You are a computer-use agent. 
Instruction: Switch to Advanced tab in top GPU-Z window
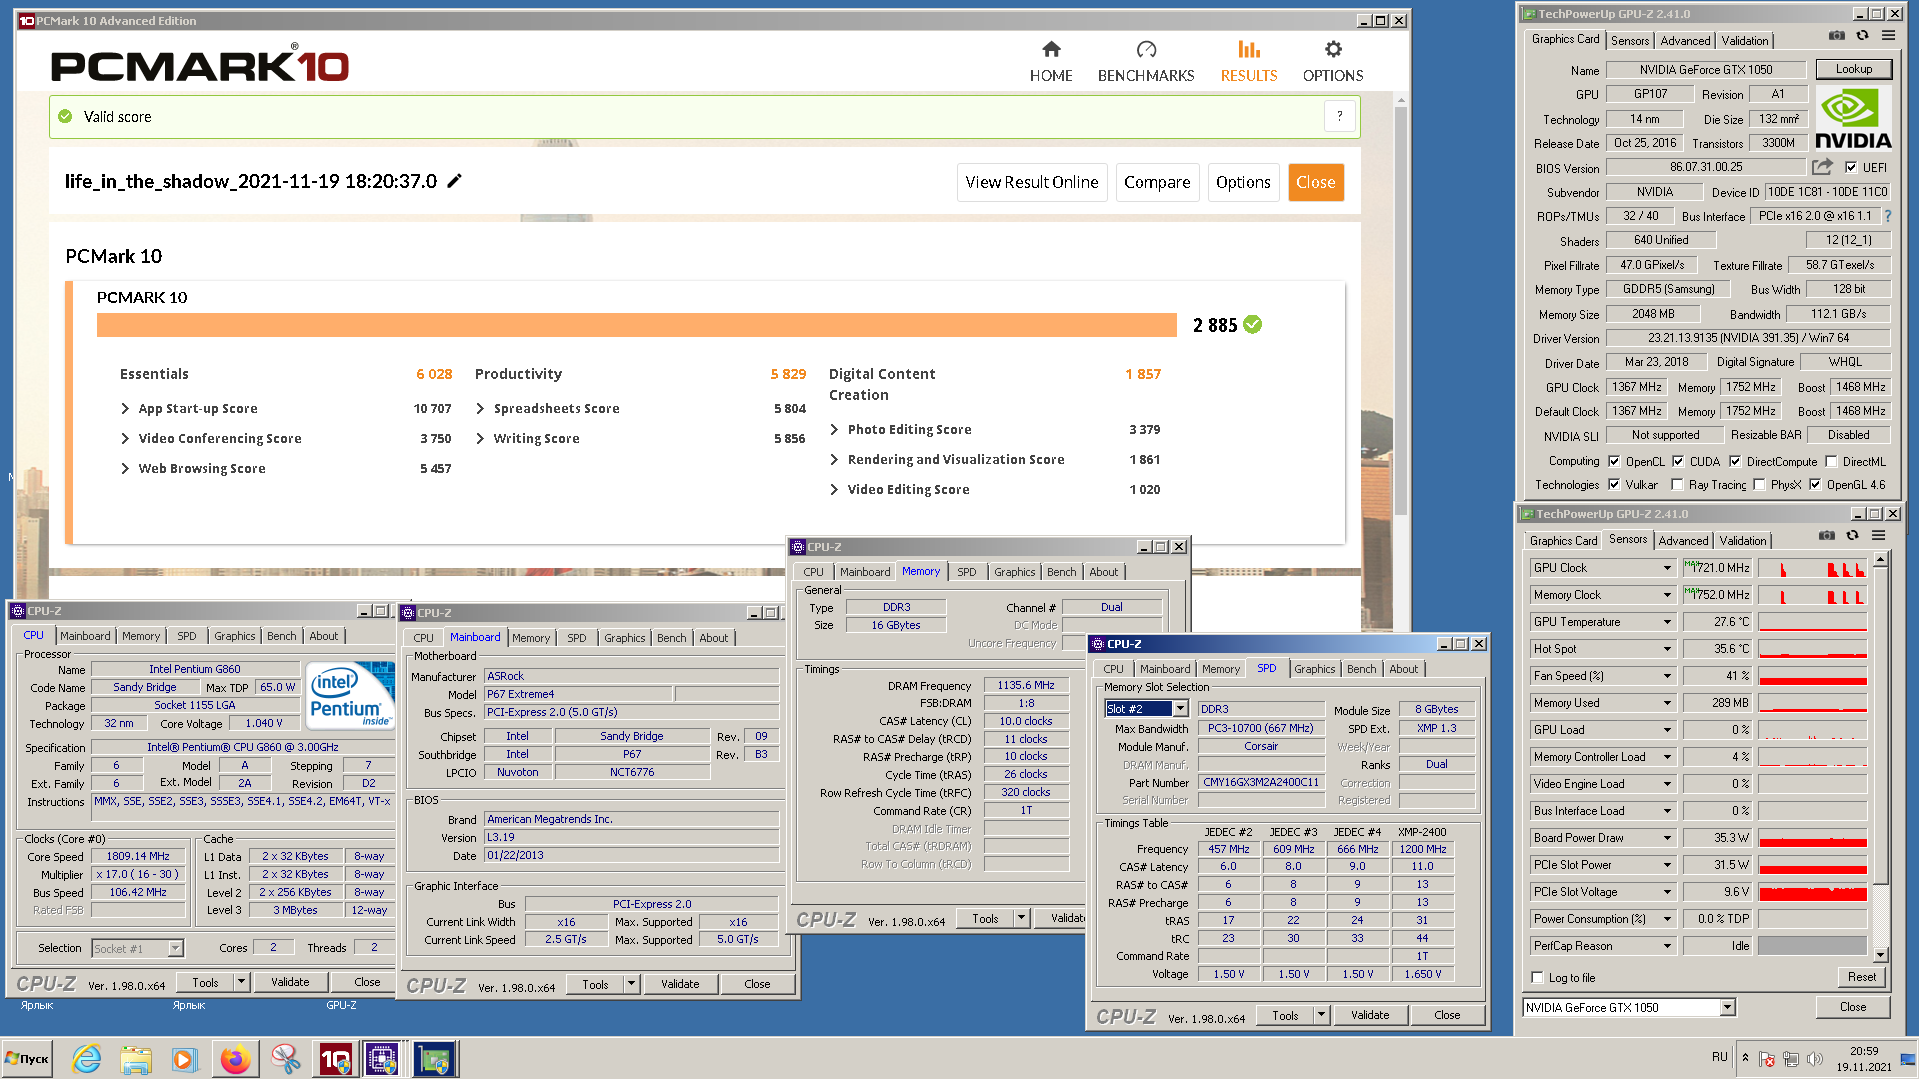(1685, 41)
